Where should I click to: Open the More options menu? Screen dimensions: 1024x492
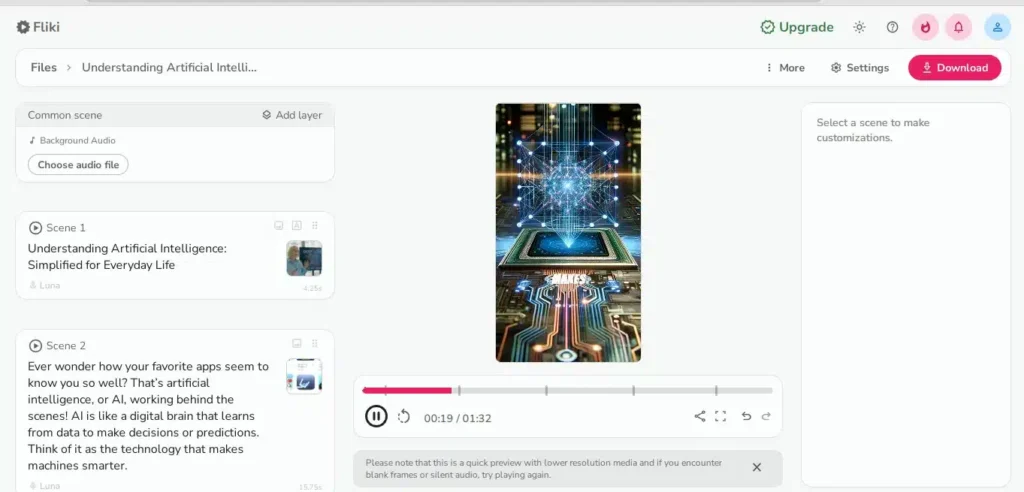[785, 68]
